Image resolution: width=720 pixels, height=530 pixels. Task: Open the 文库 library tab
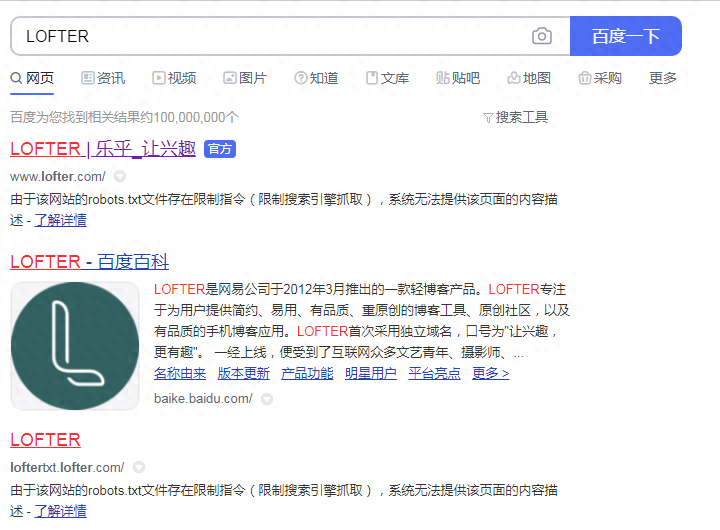click(x=387, y=78)
